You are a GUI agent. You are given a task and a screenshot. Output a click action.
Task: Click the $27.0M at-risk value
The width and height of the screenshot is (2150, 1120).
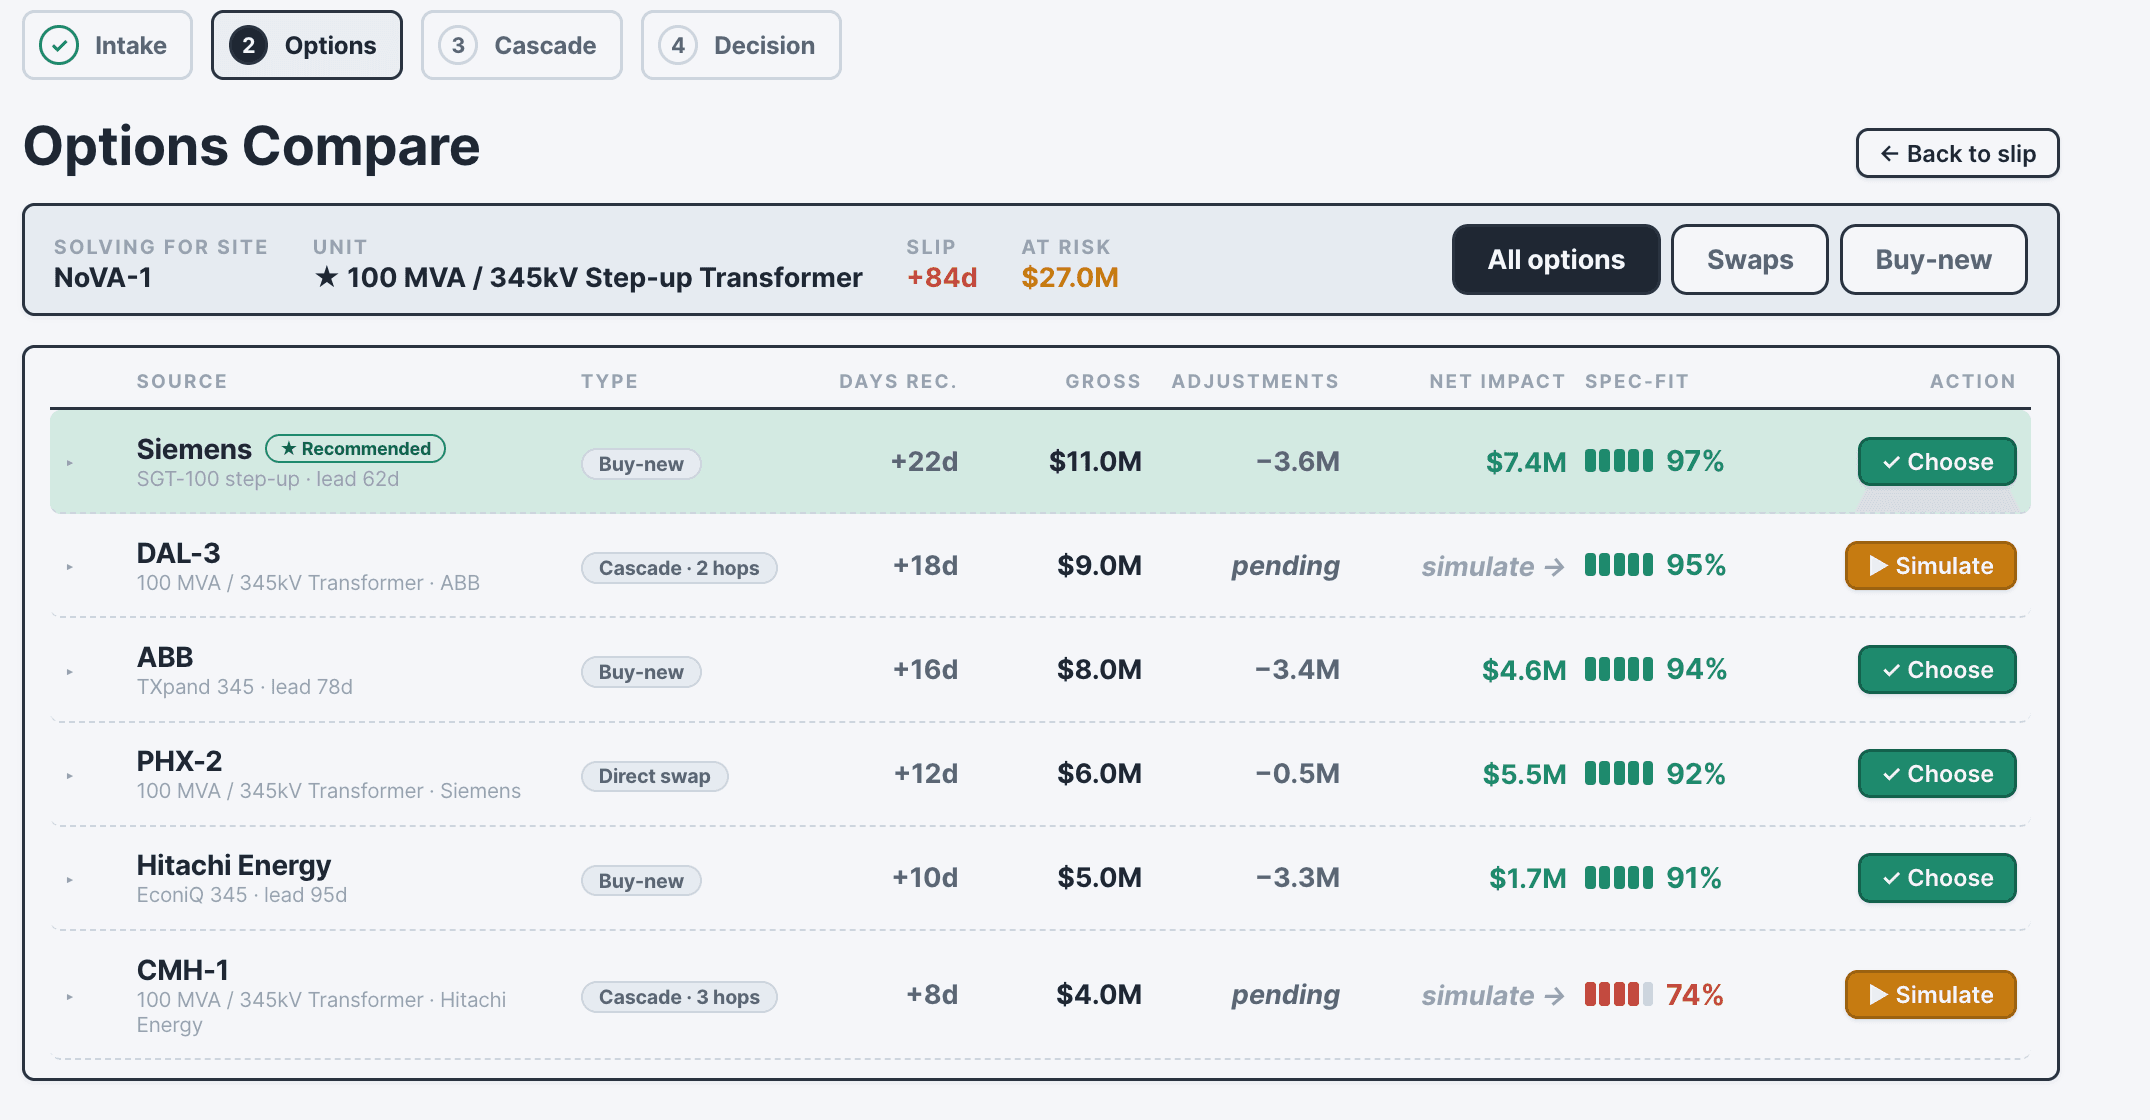1070,277
